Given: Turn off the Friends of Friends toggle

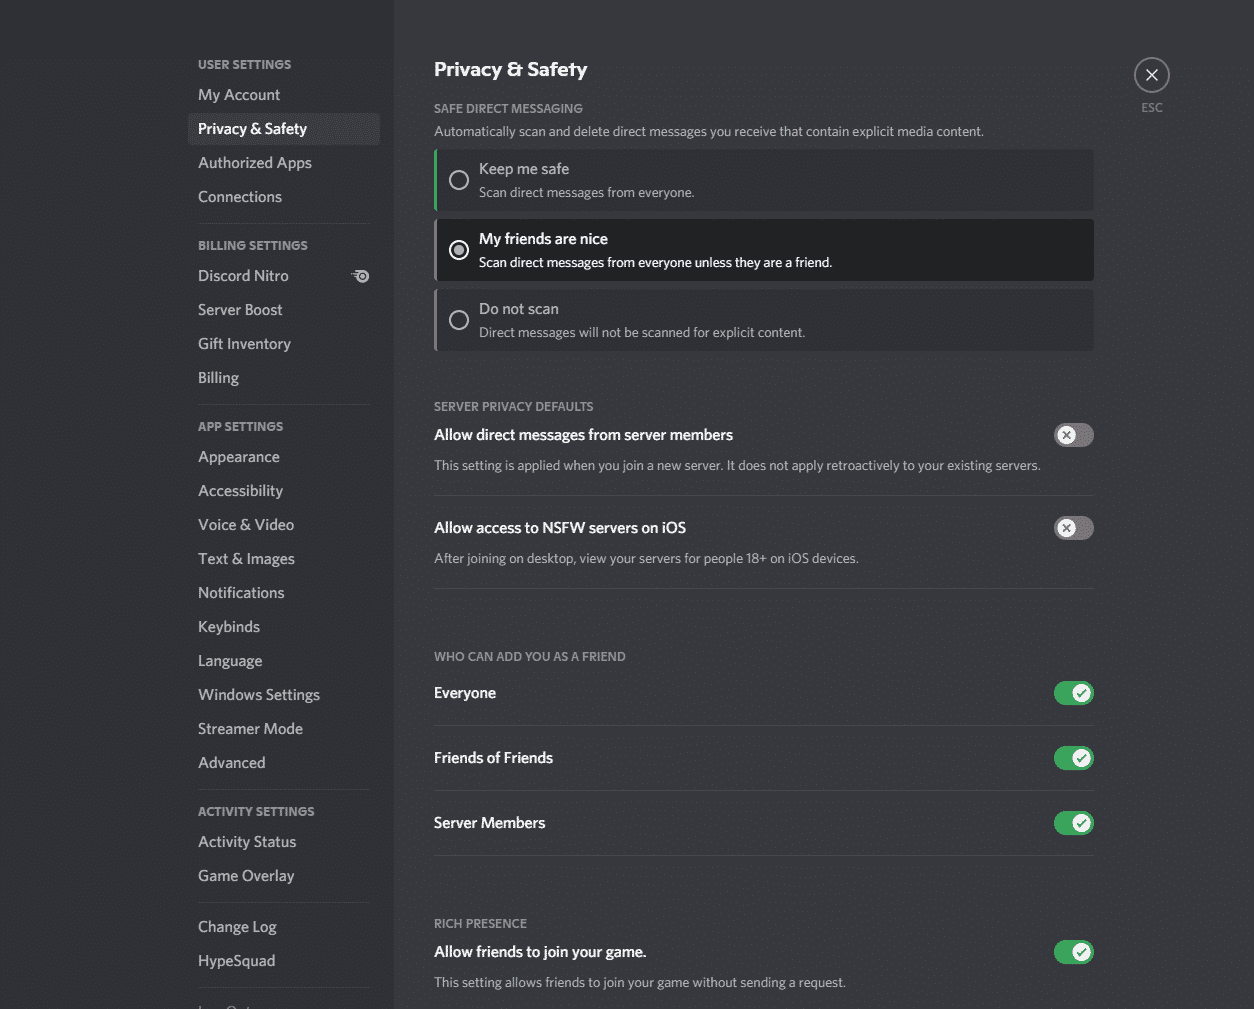Looking at the screenshot, I should point(1074,758).
